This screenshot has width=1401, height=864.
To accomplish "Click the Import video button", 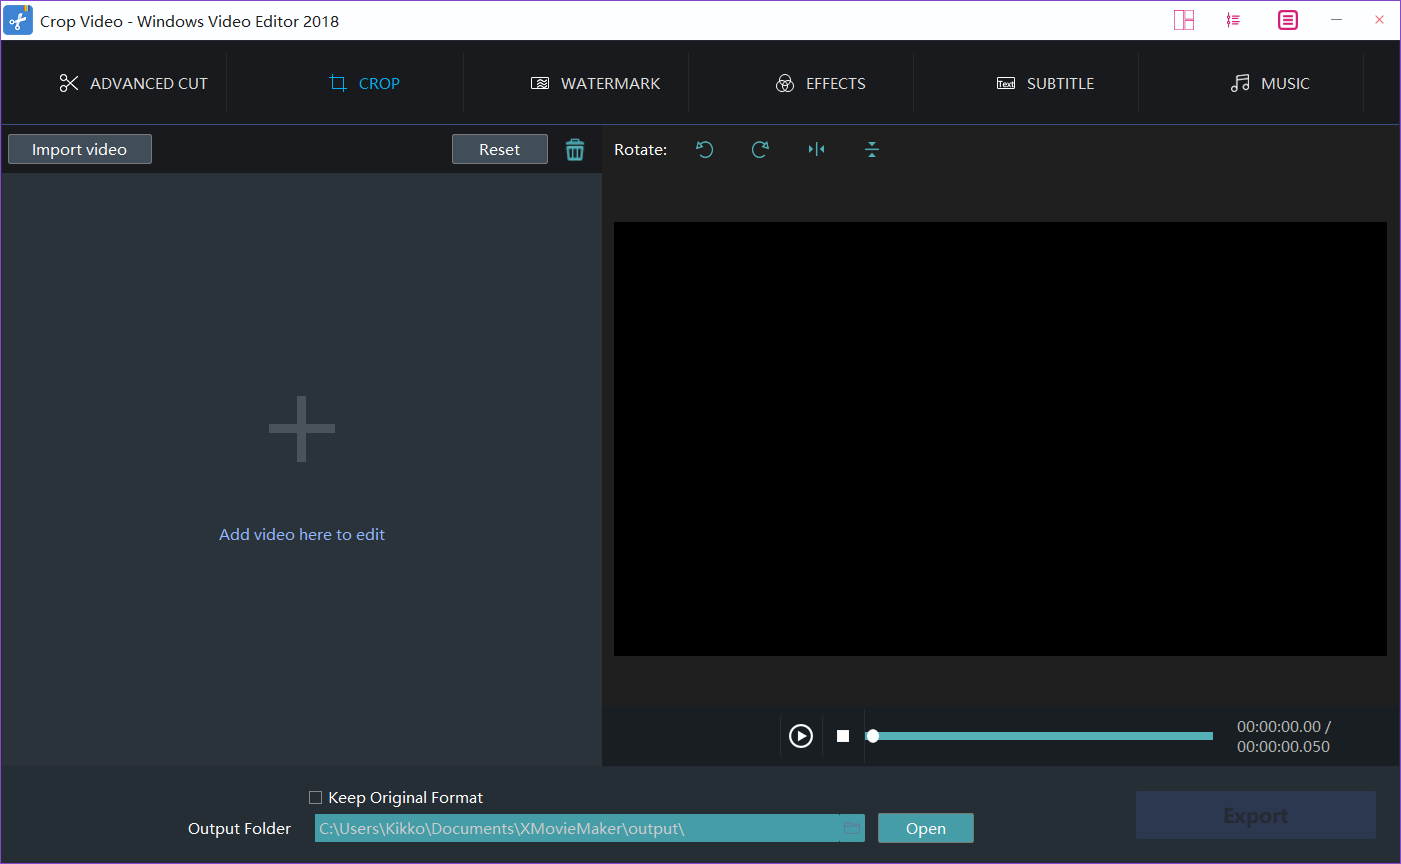I will coord(80,149).
